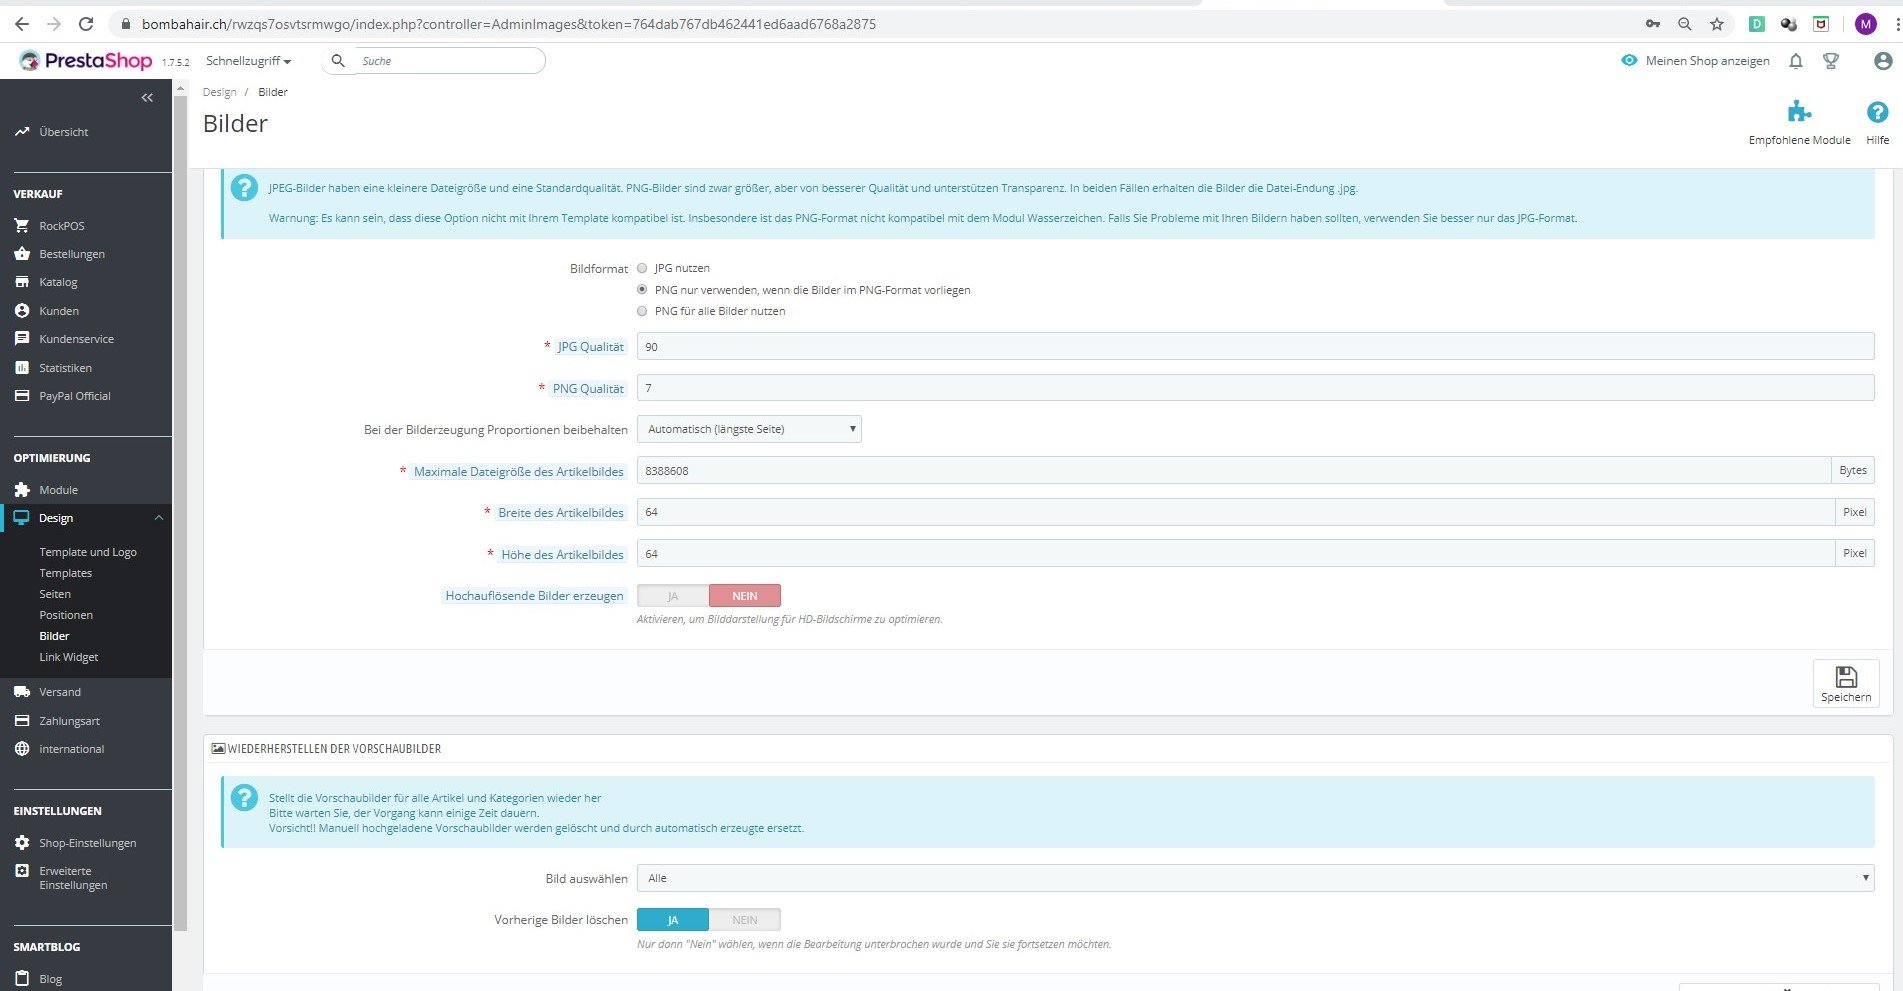
Task: Click the Module puzzle icon in sidebar
Action: click(22, 490)
